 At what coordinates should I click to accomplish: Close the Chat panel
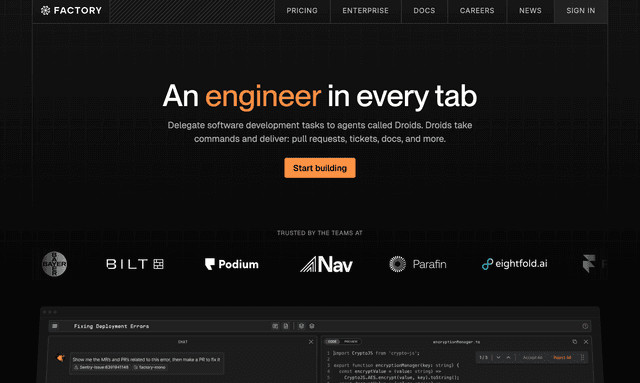point(311,342)
